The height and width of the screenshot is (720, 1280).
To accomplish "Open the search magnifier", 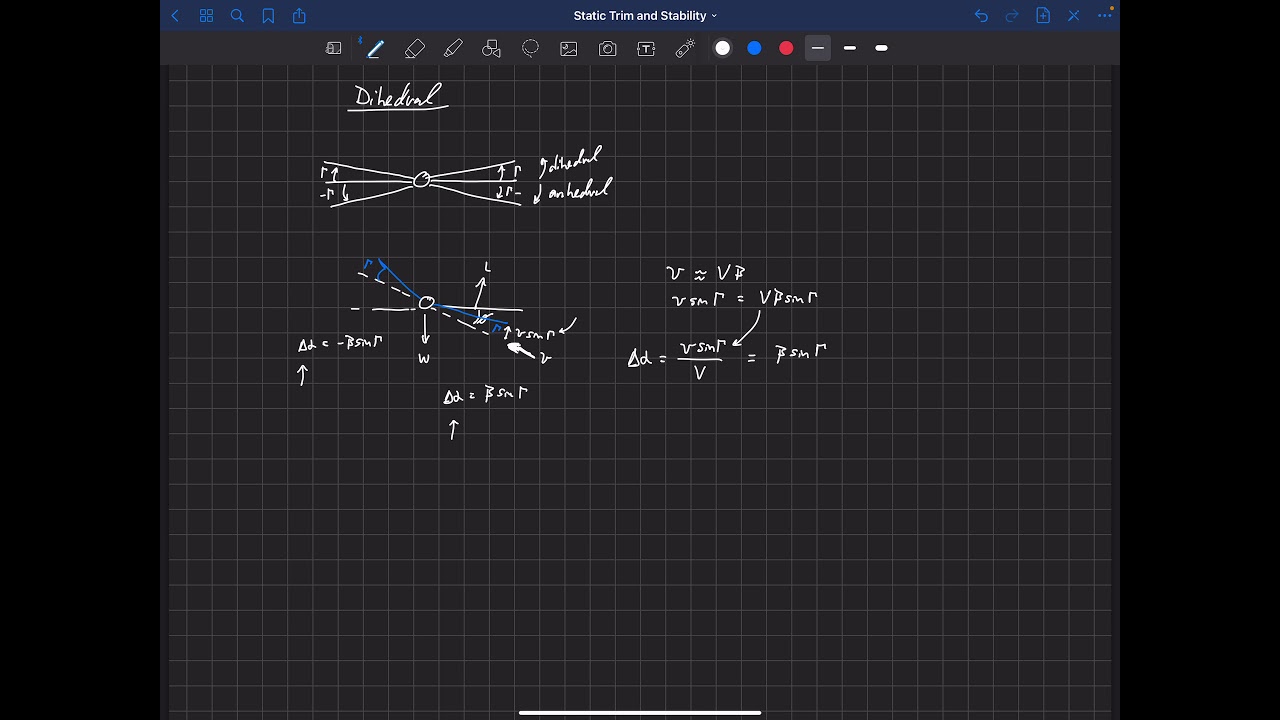I will [237, 16].
